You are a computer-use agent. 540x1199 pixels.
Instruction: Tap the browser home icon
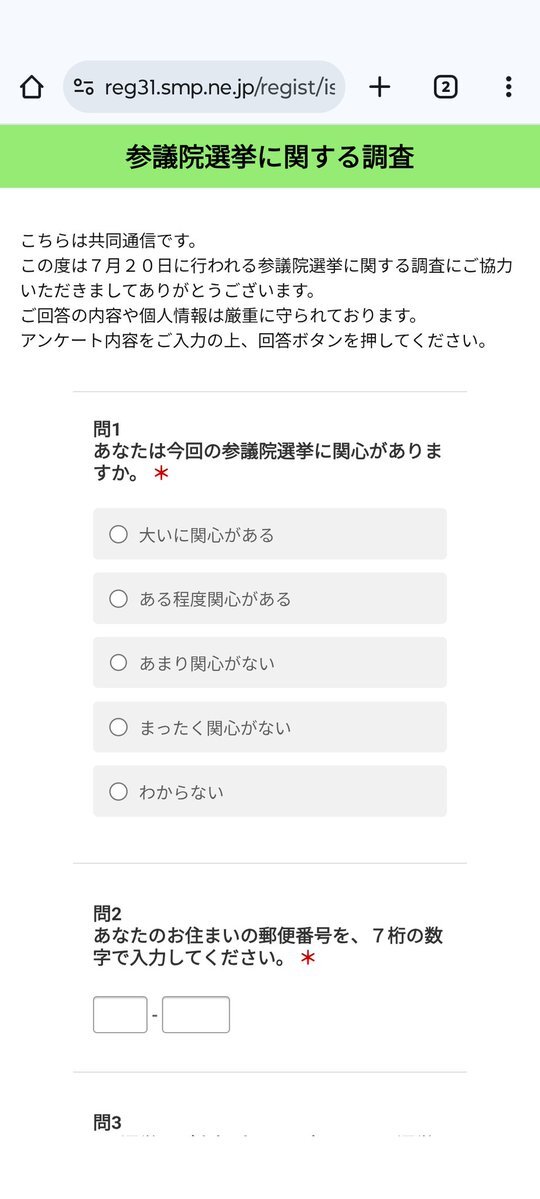point(31,87)
